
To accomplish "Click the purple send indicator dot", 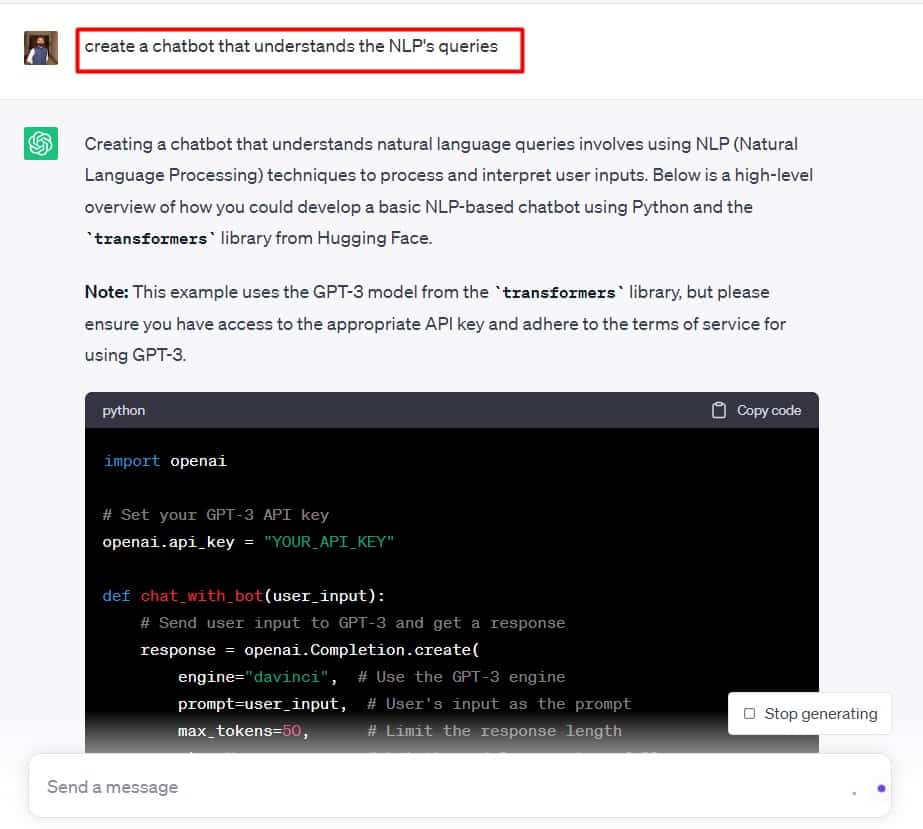I will point(881,788).
